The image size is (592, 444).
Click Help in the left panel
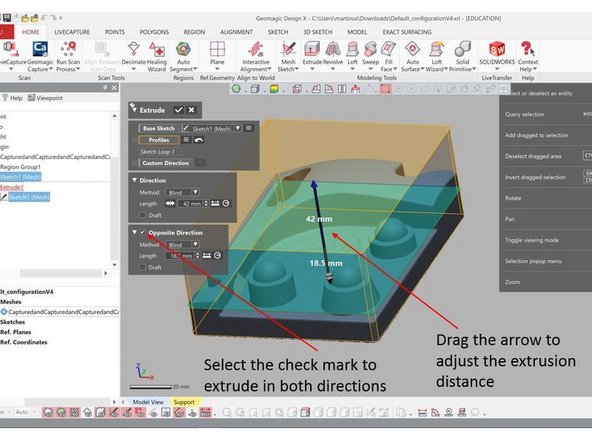(x=12, y=98)
